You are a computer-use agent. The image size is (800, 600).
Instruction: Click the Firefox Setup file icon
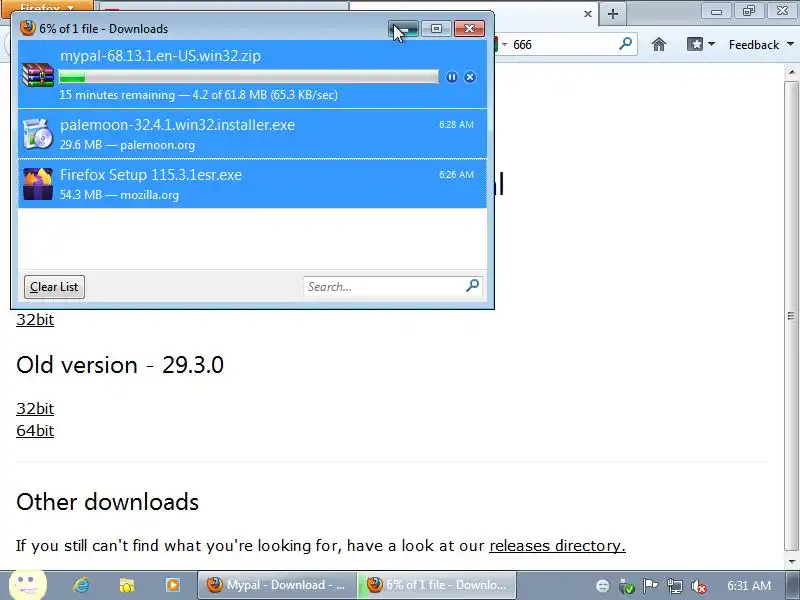tap(38, 183)
